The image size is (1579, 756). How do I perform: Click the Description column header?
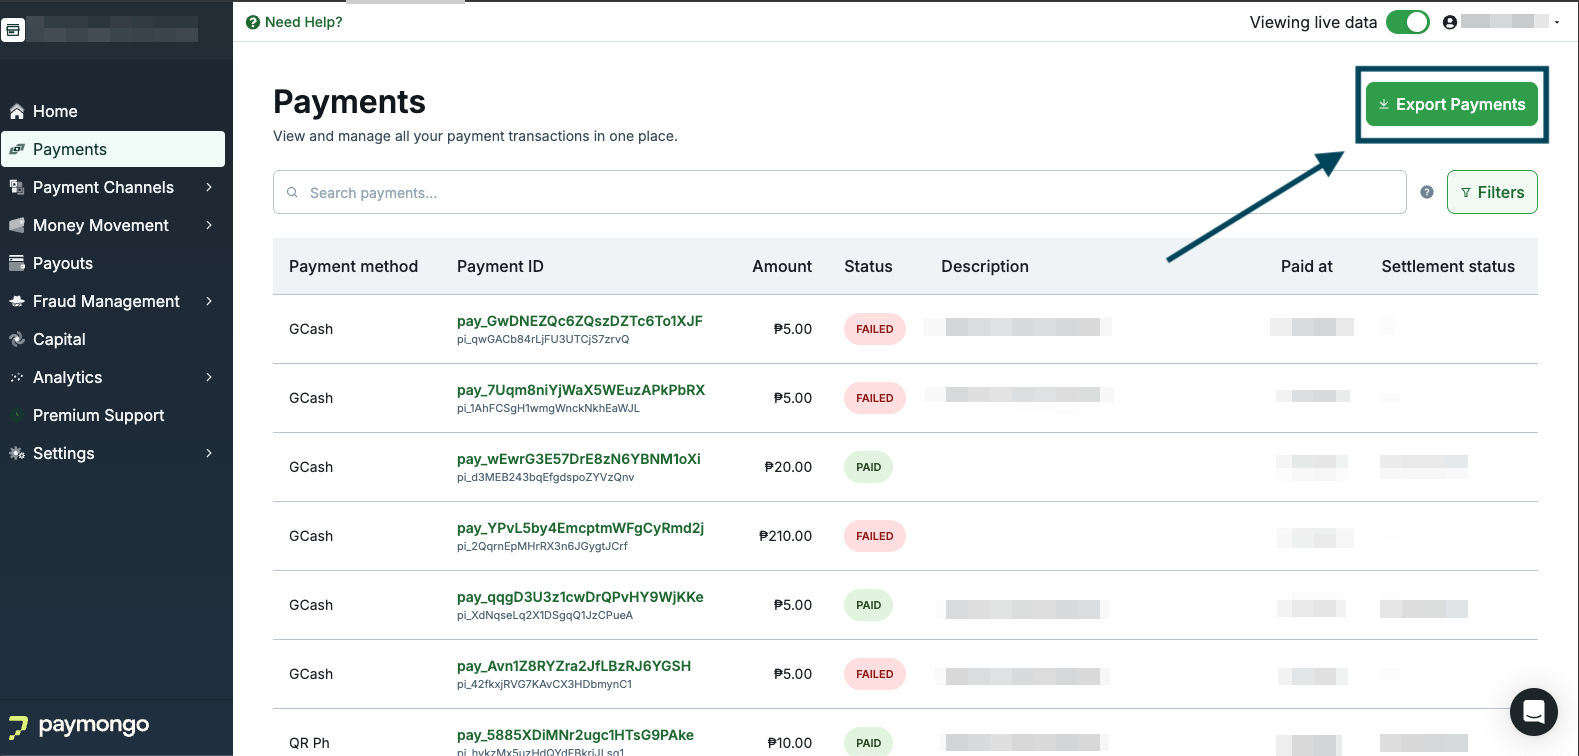click(985, 266)
